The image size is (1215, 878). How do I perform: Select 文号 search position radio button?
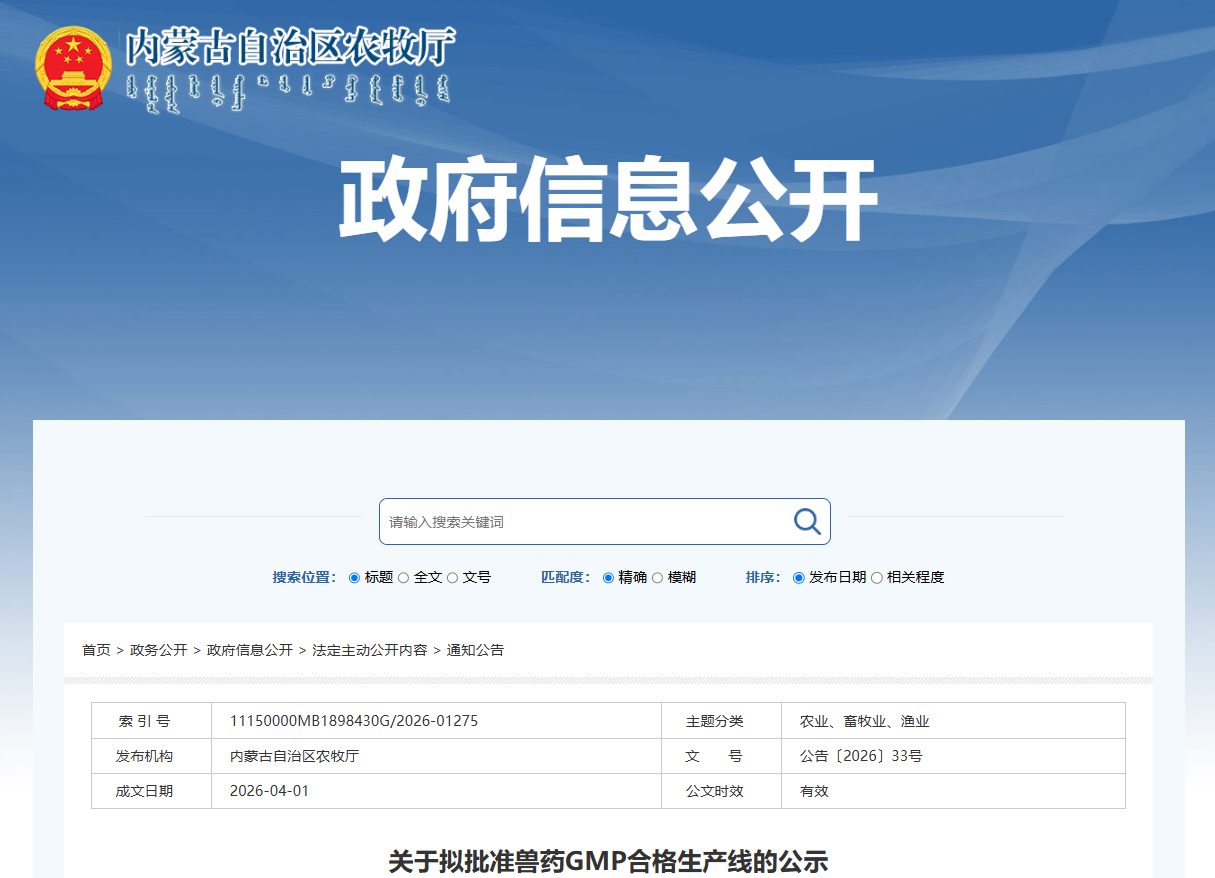pos(453,578)
